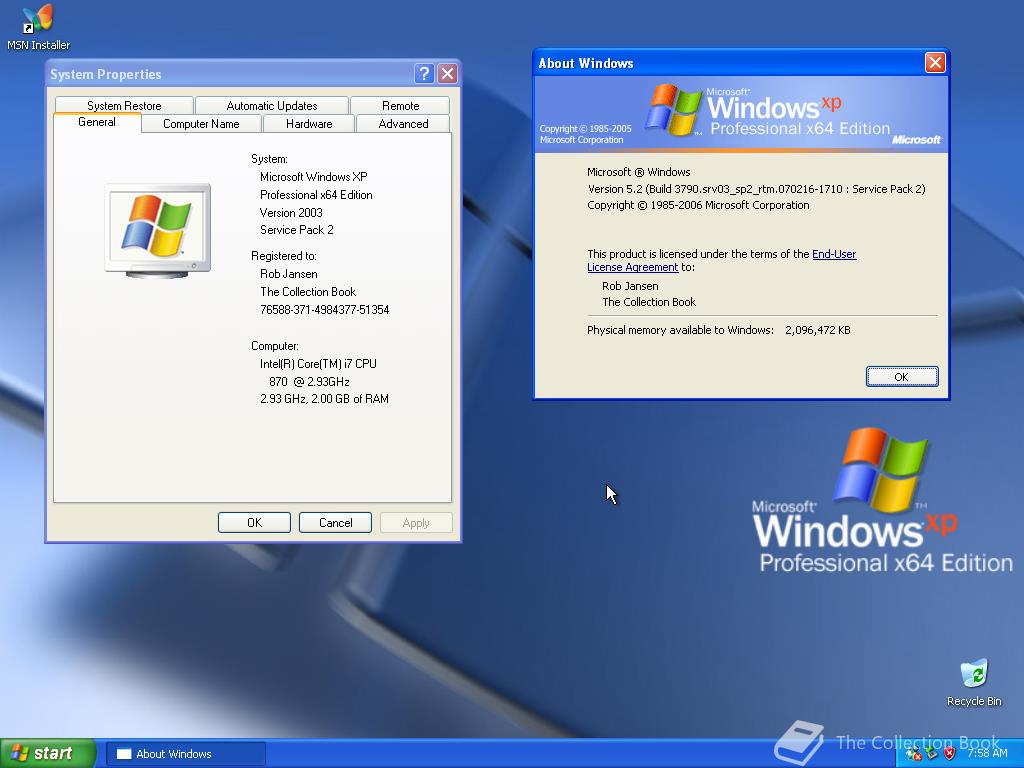The height and width of the screenshot is (768, 1024).
Task: Open the End-User License Agreement link
Action: point(722,261)
